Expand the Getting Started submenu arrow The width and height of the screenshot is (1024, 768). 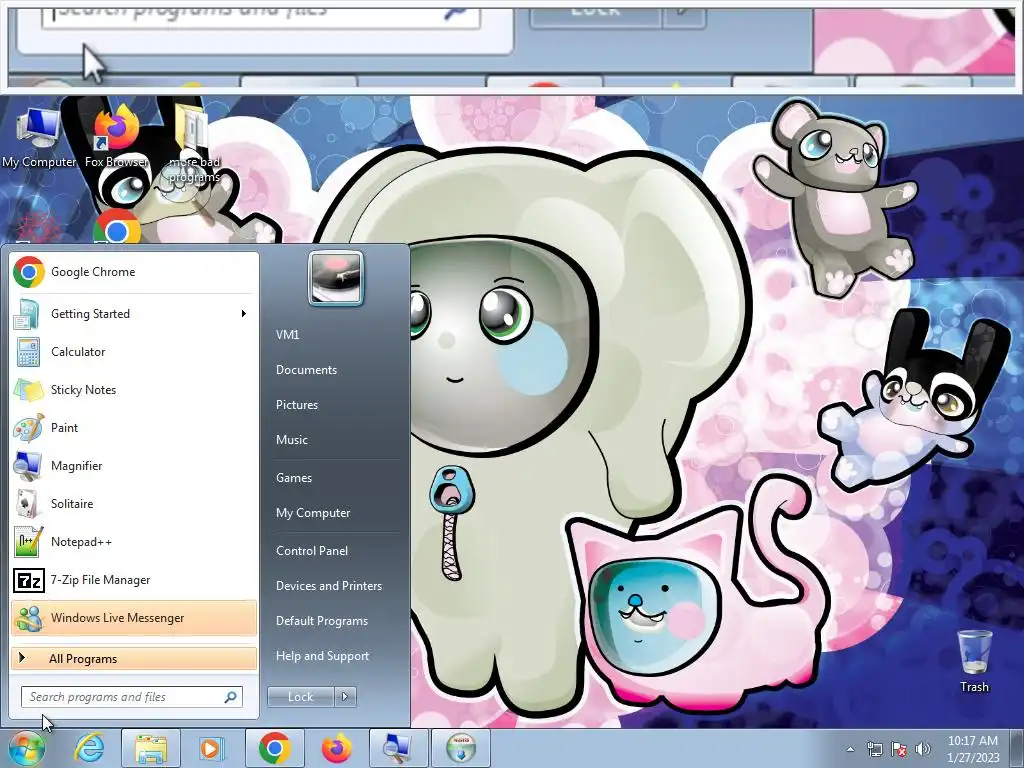(244, 313)
